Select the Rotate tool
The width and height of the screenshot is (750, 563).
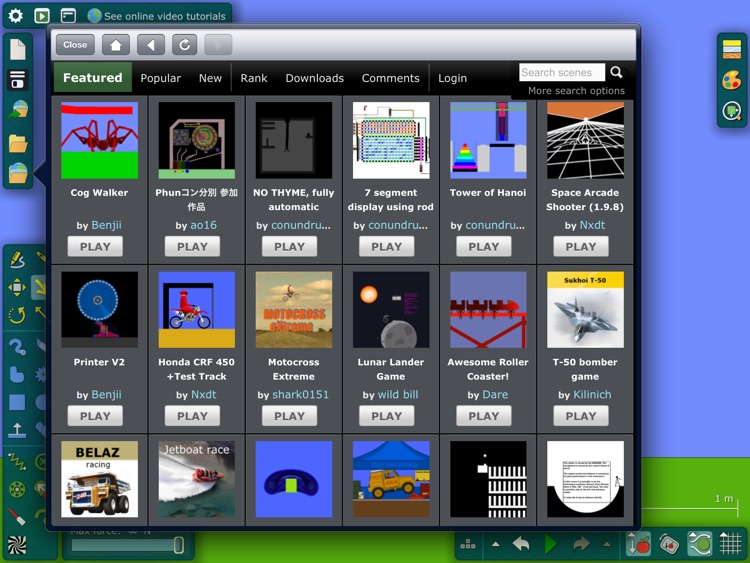tap(17, 315)
